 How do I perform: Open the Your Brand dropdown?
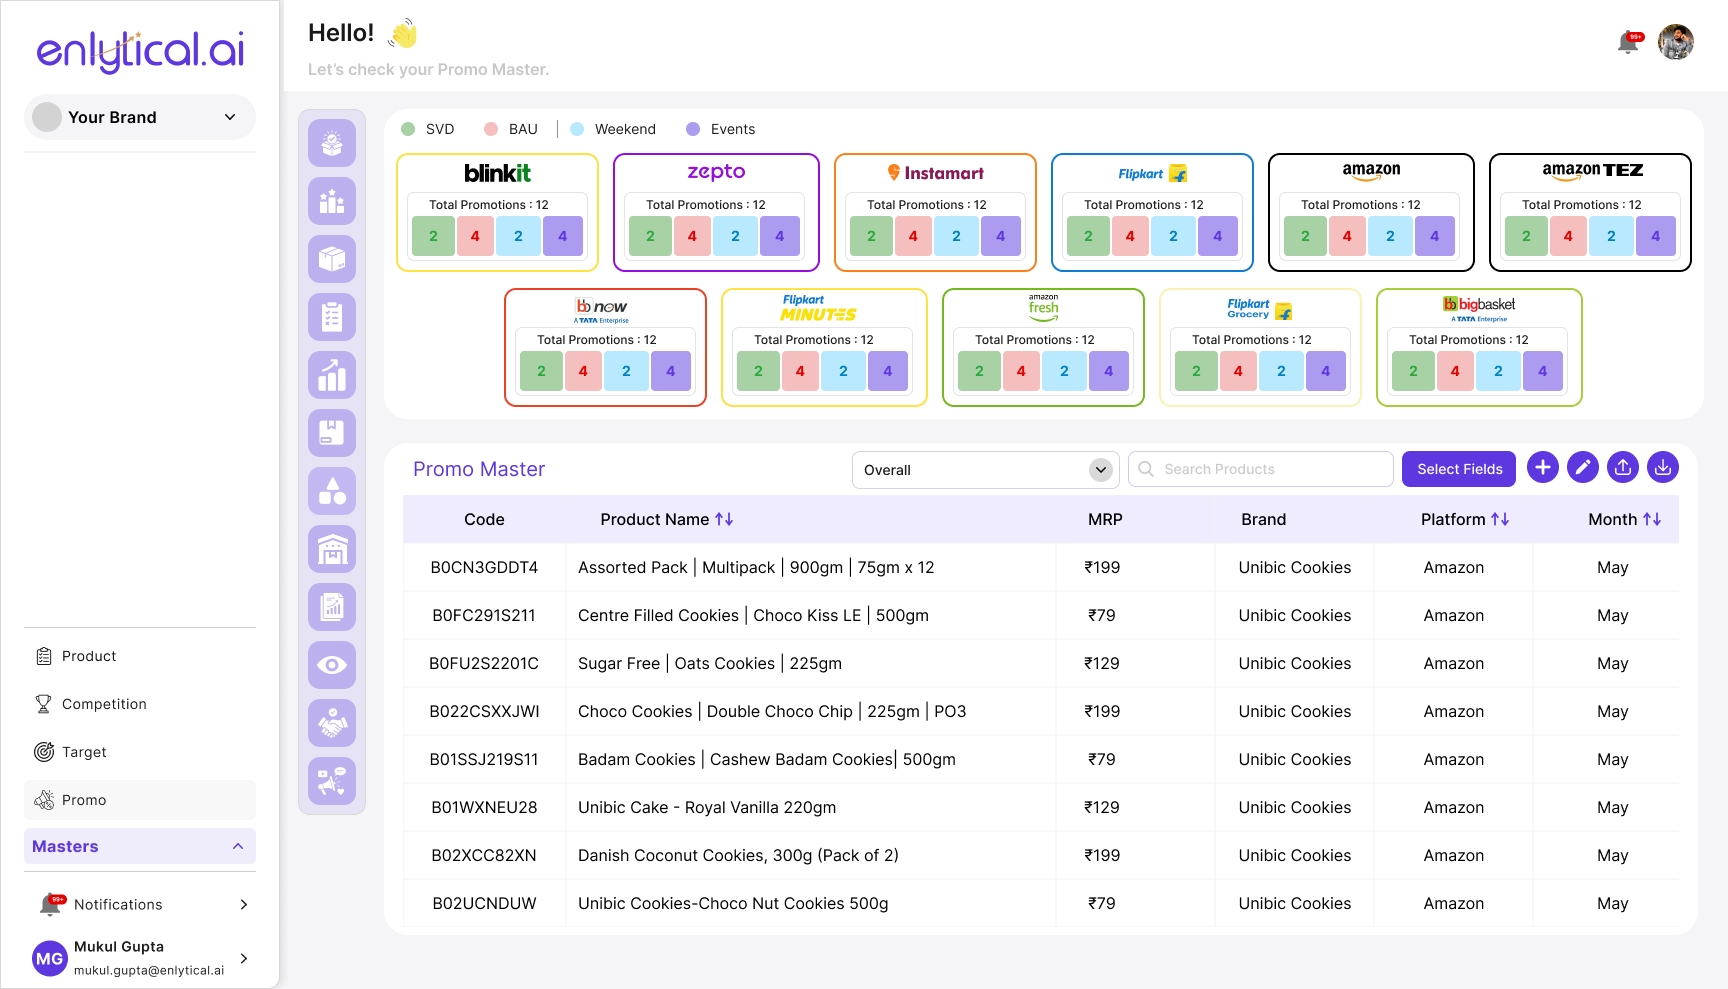point(140,117)
